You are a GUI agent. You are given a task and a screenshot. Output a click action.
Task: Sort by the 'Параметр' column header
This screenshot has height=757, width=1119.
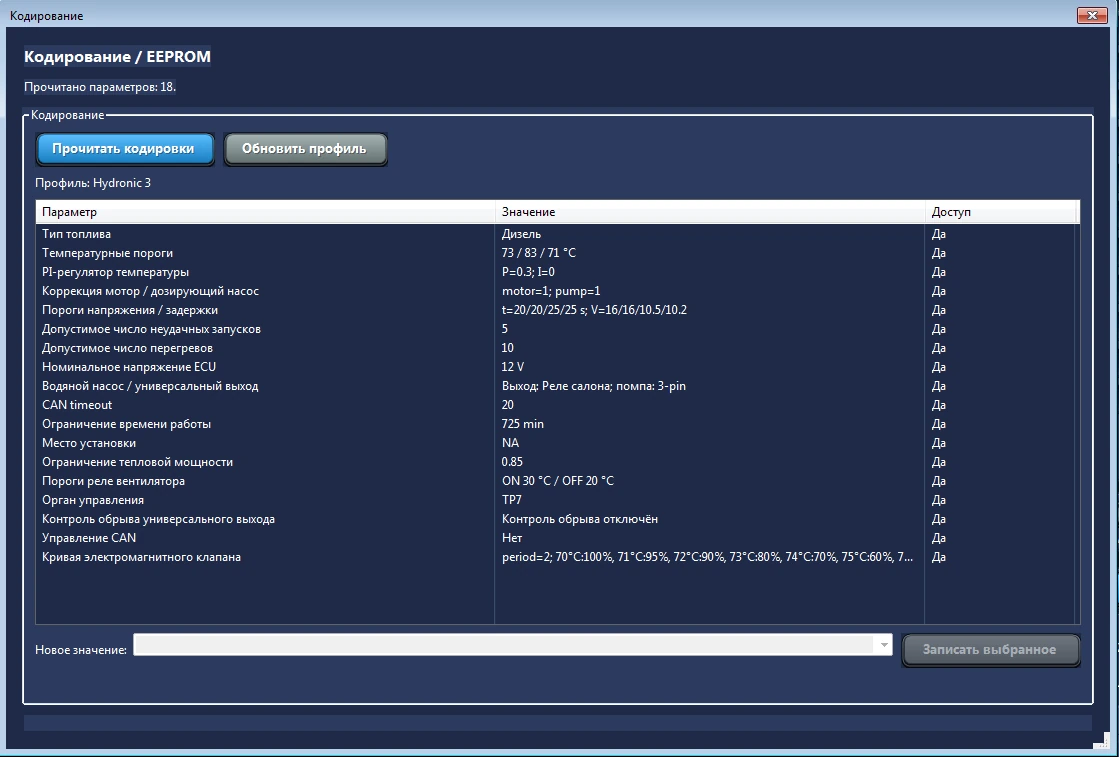[265, 212]
